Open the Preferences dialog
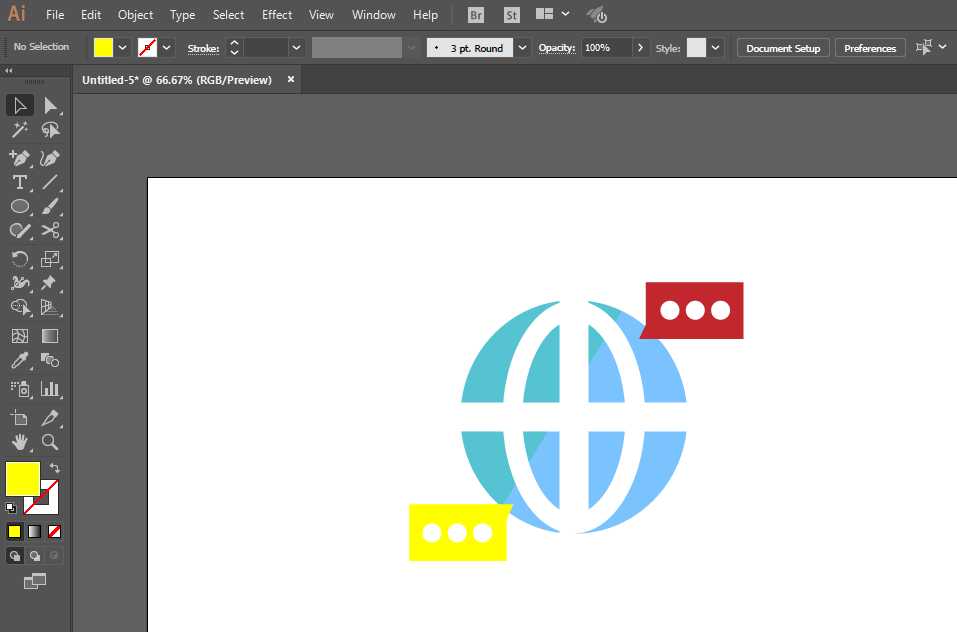This screenshot has height=632, width=957. [870, 48]
